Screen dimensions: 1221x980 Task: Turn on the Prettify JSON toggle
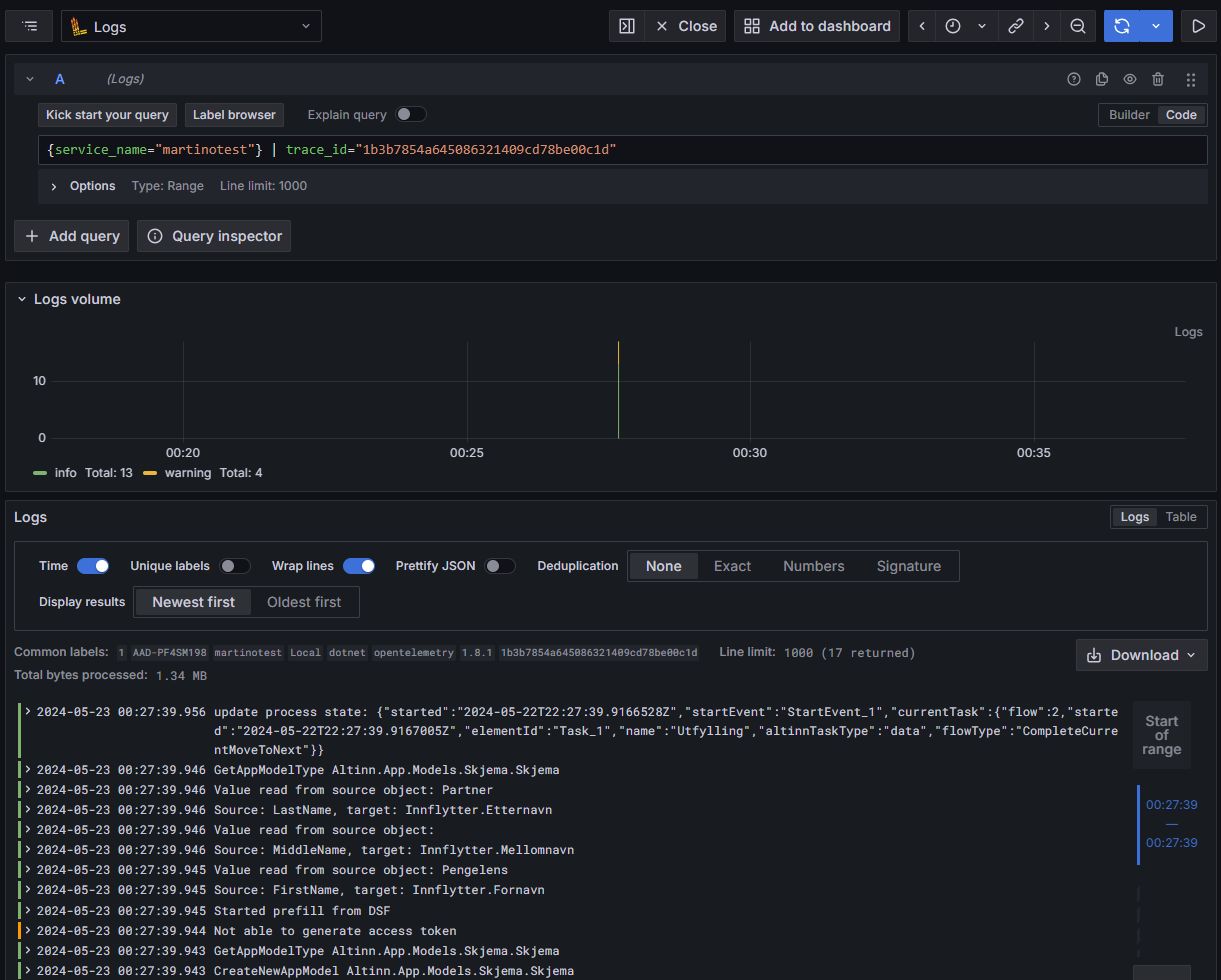pyautogui.click(x=500, y=566)
